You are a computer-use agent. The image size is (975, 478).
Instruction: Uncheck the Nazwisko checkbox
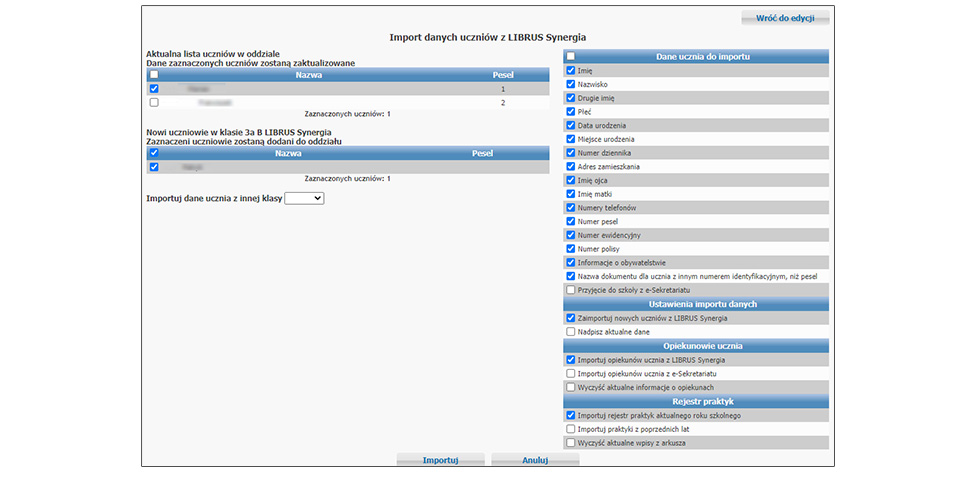pyautogui.click(x=570, y=85)
